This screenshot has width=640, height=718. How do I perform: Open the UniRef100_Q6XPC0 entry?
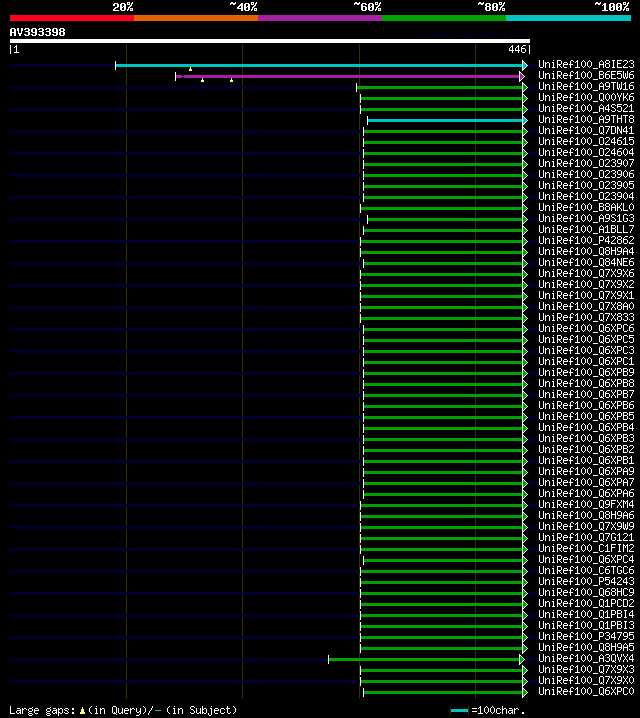pos(586,691)
